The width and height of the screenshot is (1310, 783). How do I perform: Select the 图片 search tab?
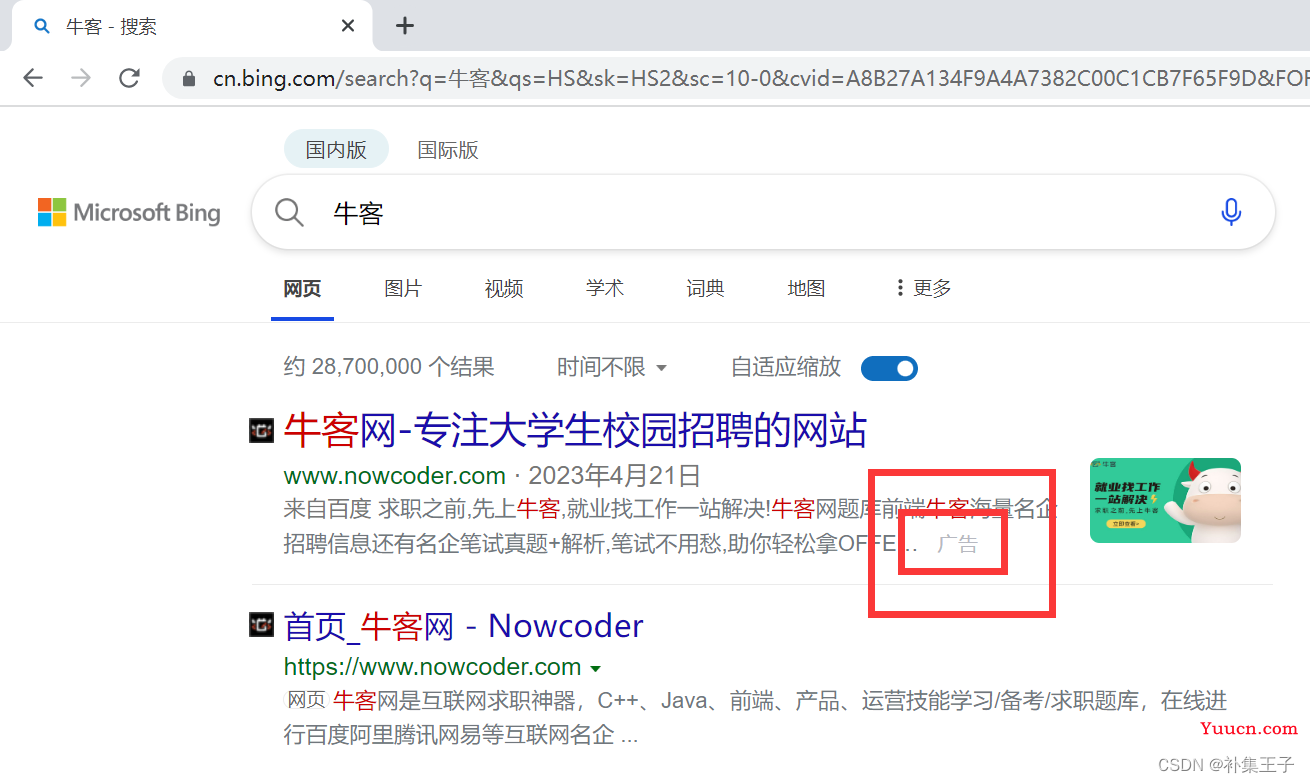click(x=403, y=288)
